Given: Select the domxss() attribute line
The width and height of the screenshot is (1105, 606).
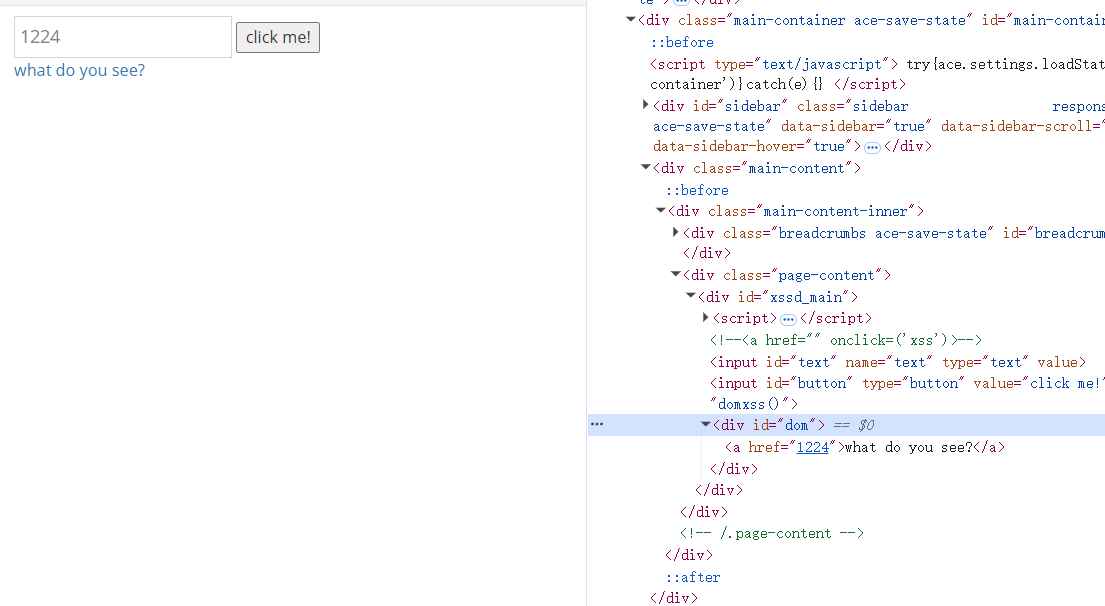Looking at the screenshot, I should click(x=754, y=404).
